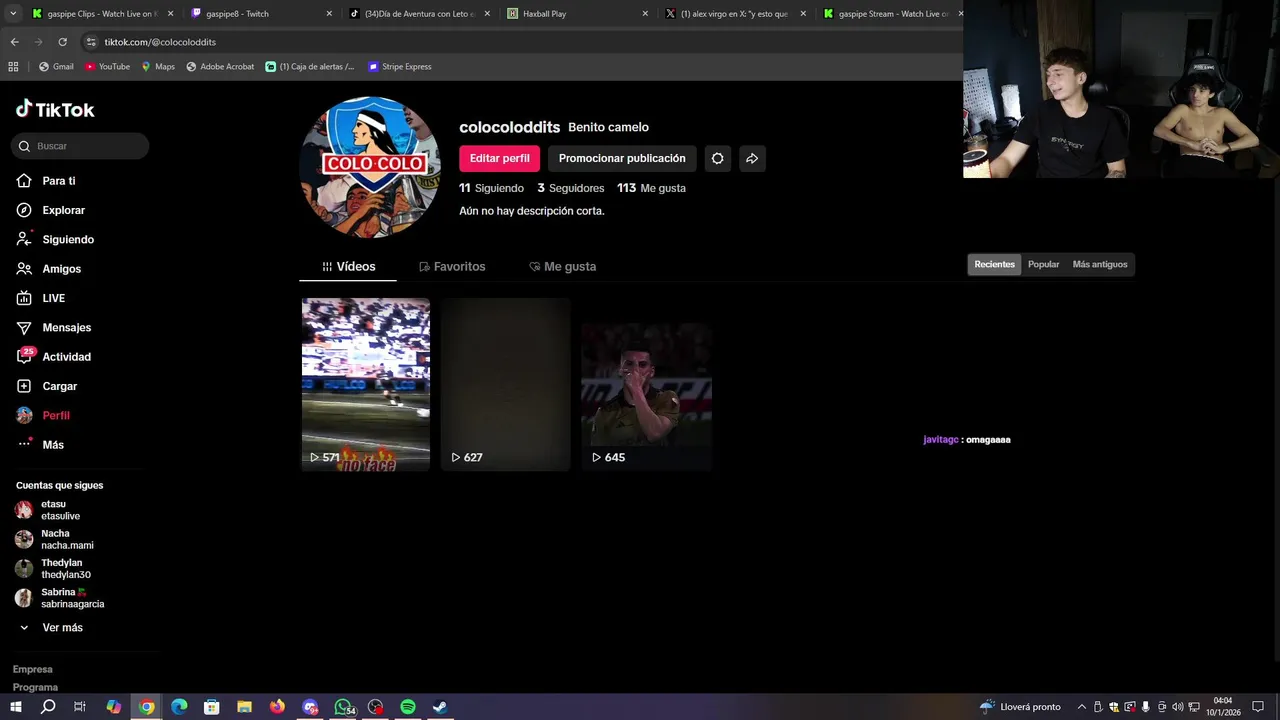Open Spotify from the taskbar

pos(408,707)
